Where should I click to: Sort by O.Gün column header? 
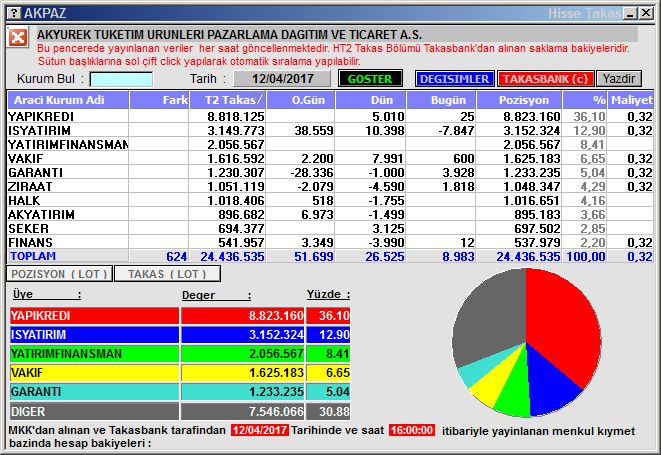[301, 100]
